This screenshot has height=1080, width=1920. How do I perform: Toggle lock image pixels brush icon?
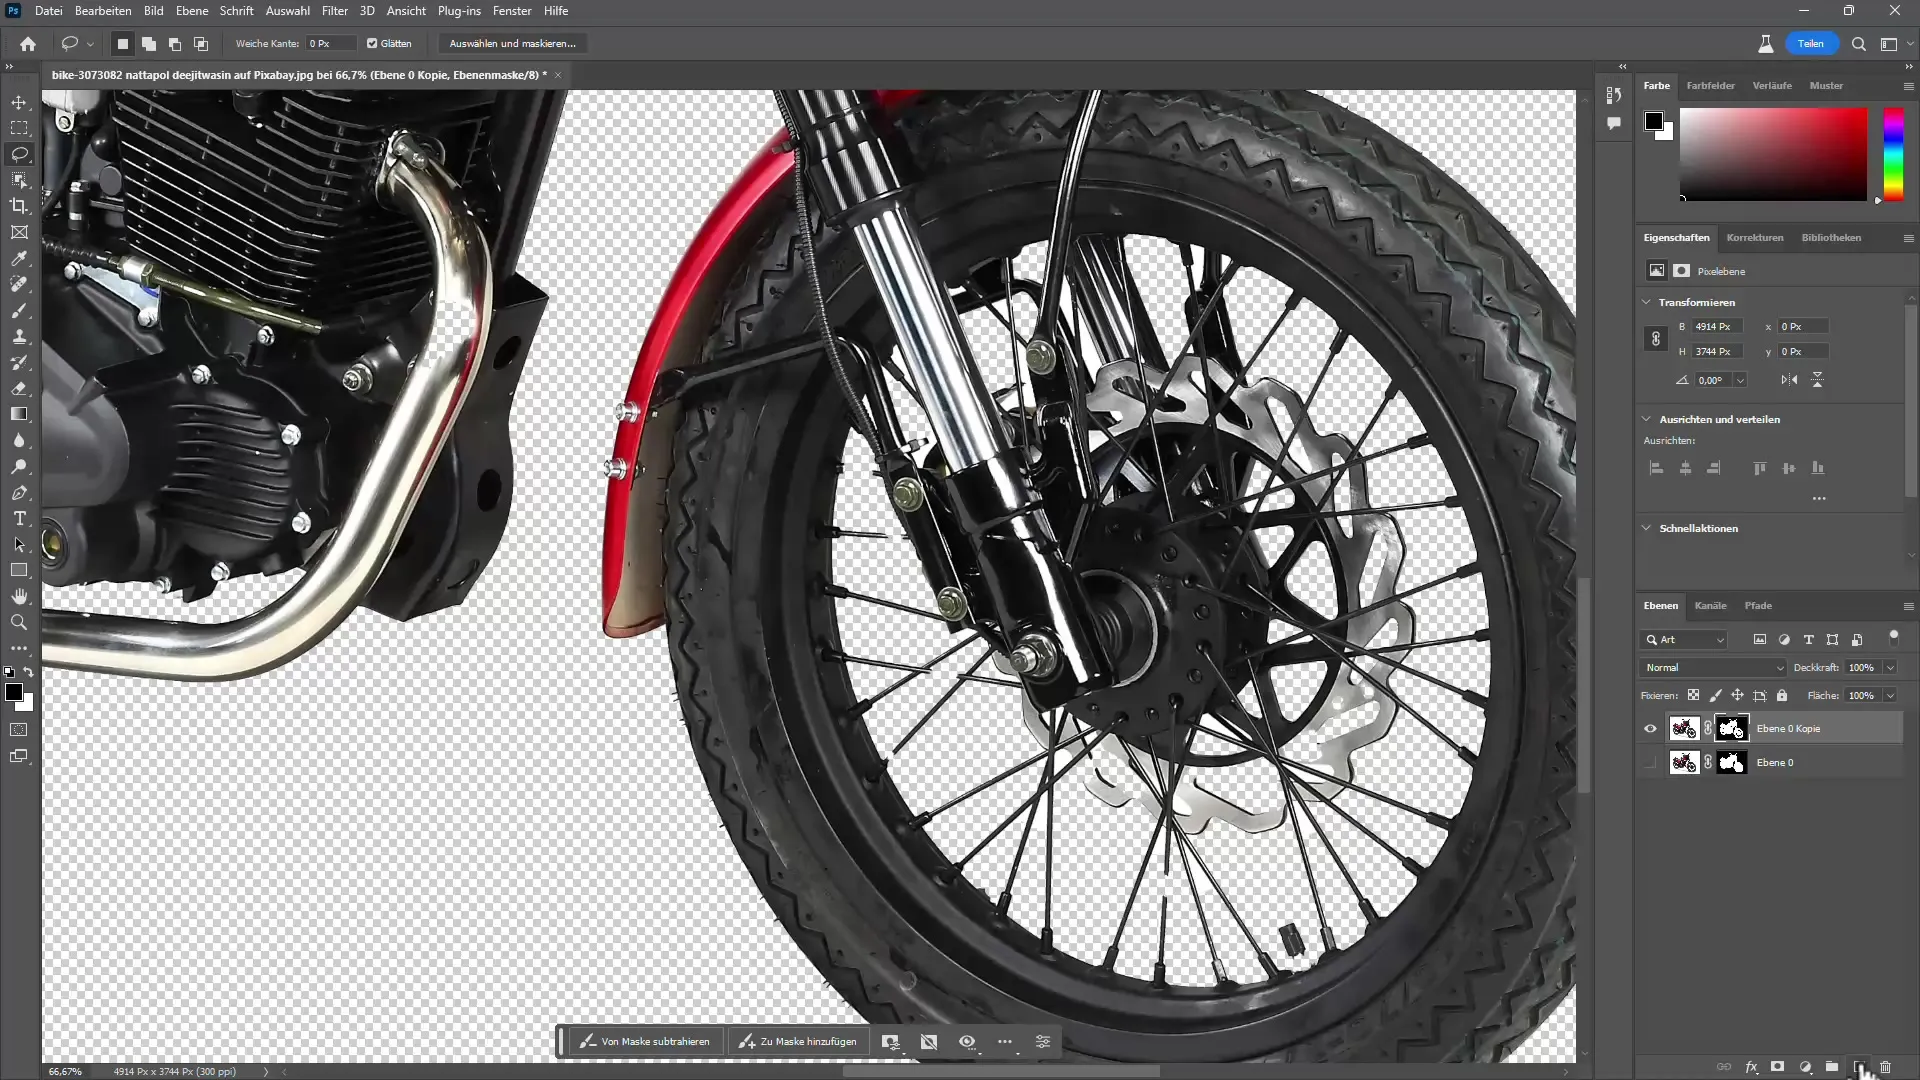coord(1715,695)
